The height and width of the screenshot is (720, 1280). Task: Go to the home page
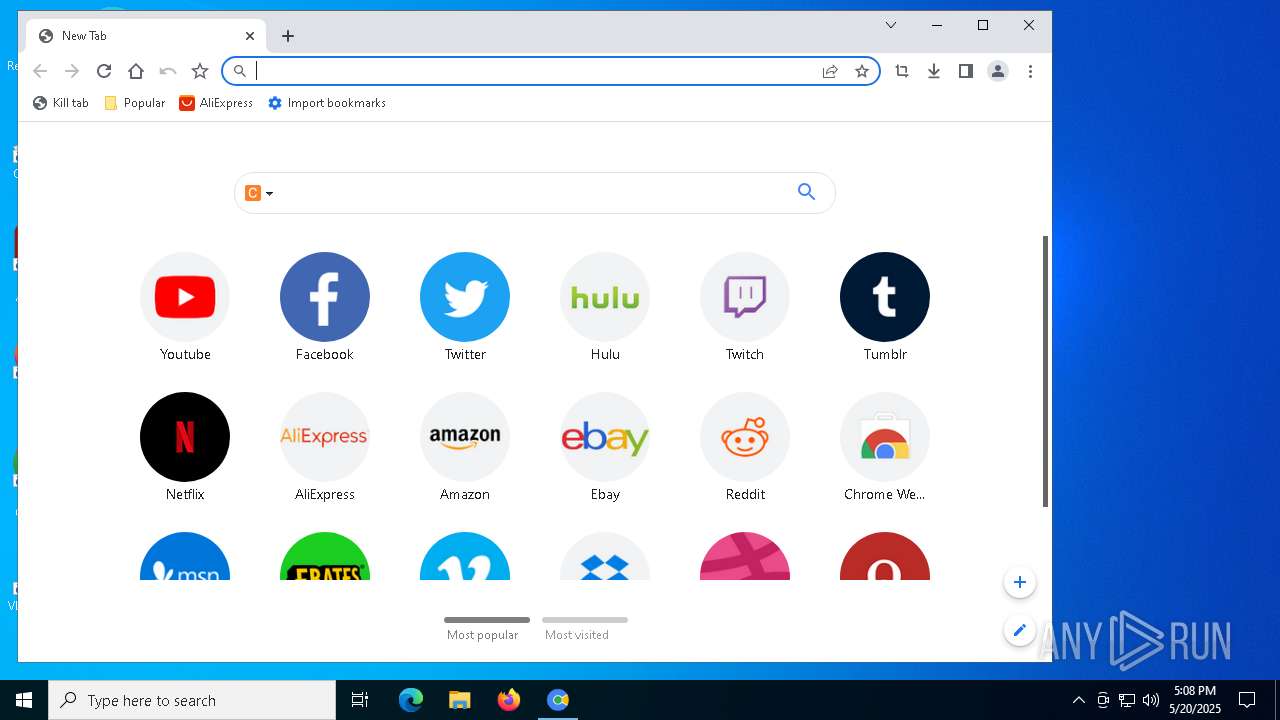[136, 71]
